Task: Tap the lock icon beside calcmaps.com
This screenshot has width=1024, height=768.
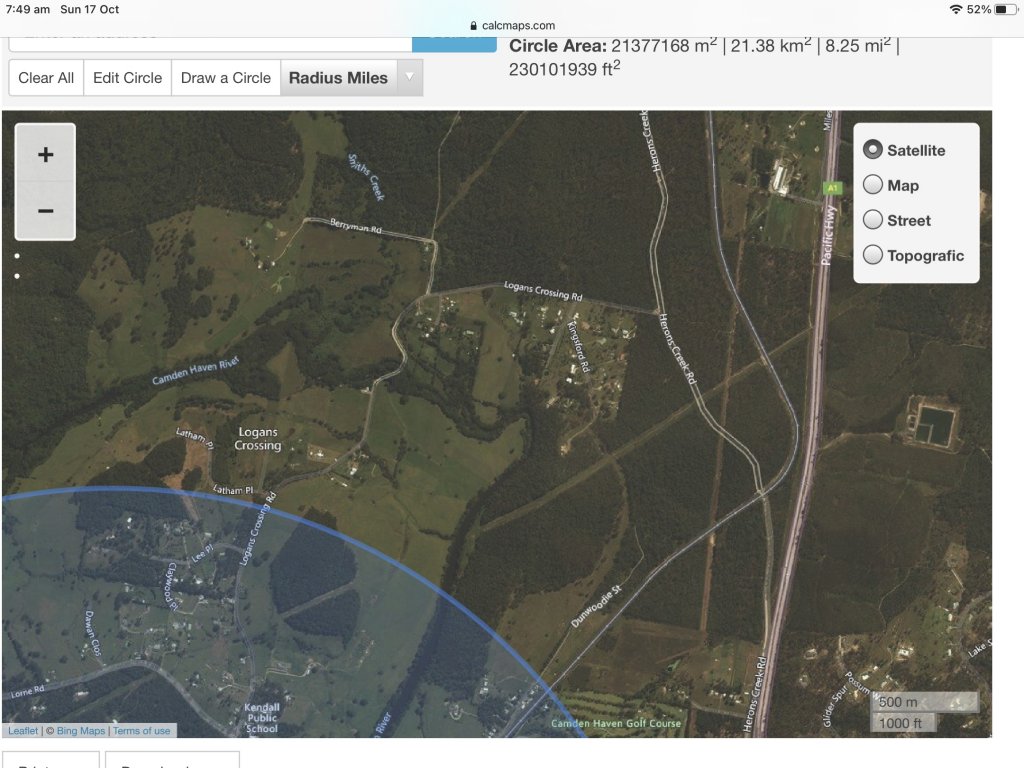Action: [x=473, y=26]
